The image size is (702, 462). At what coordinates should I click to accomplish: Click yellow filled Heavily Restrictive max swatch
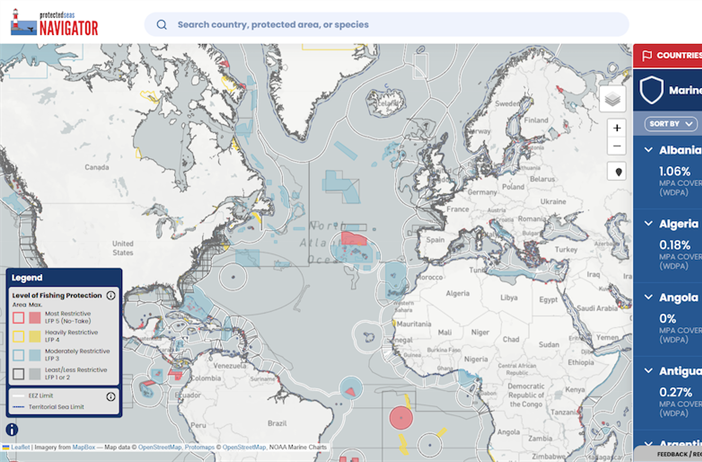(x=35, y=336)
